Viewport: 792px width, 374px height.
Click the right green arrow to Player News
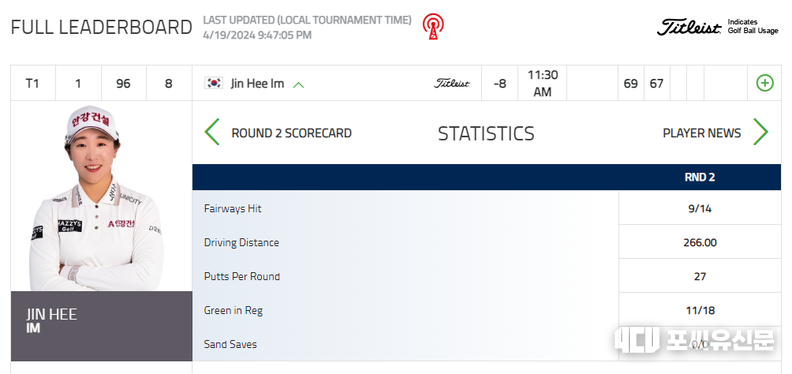tap(760, 132)
